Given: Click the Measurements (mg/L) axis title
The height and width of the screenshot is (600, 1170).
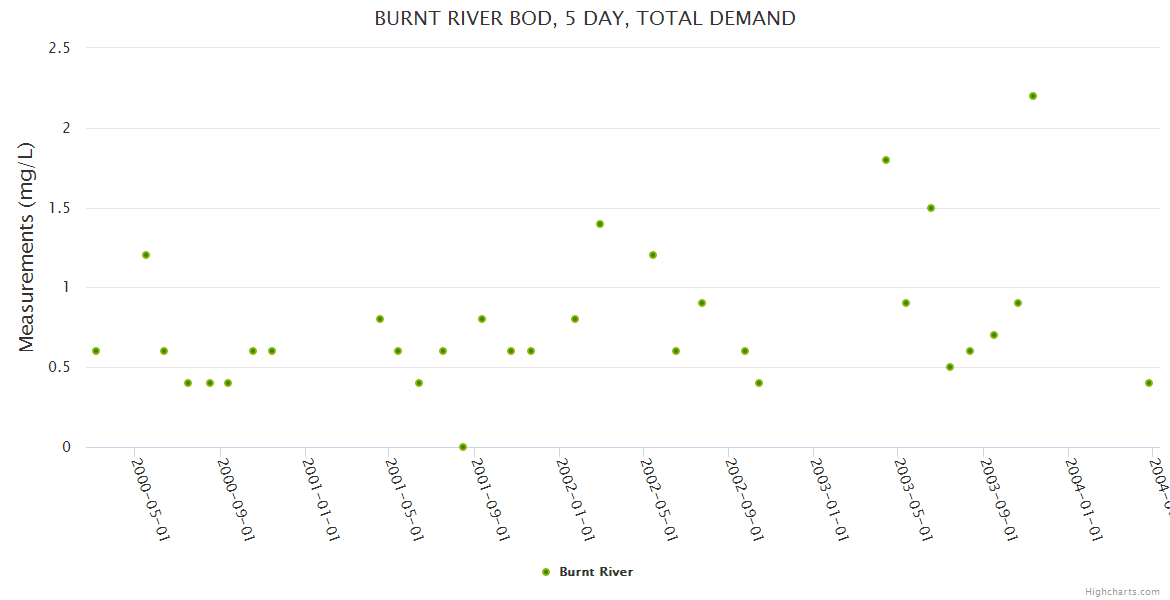Looking at the screenshot, I should [x=27, y=247].
